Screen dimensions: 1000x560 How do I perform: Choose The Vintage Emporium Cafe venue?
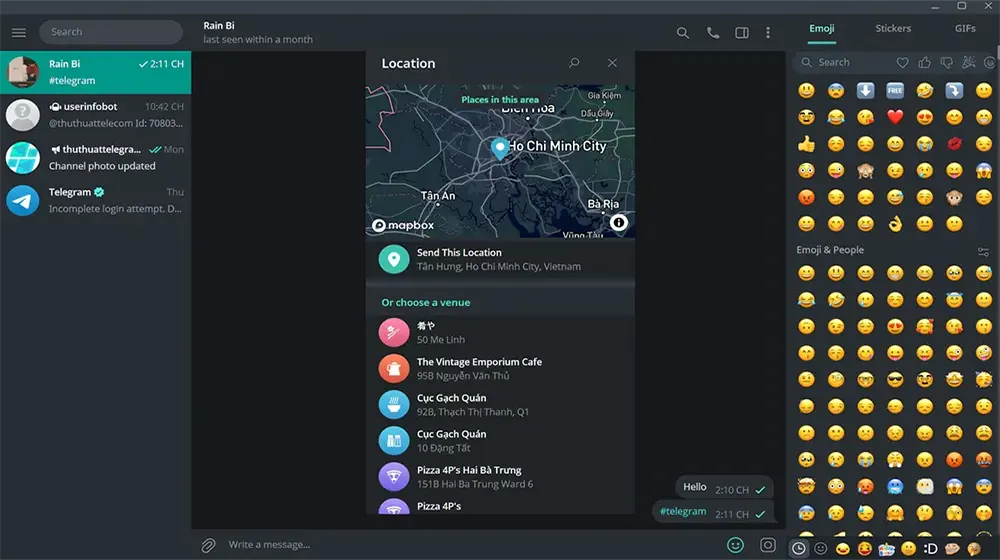(x=500, y=368)
